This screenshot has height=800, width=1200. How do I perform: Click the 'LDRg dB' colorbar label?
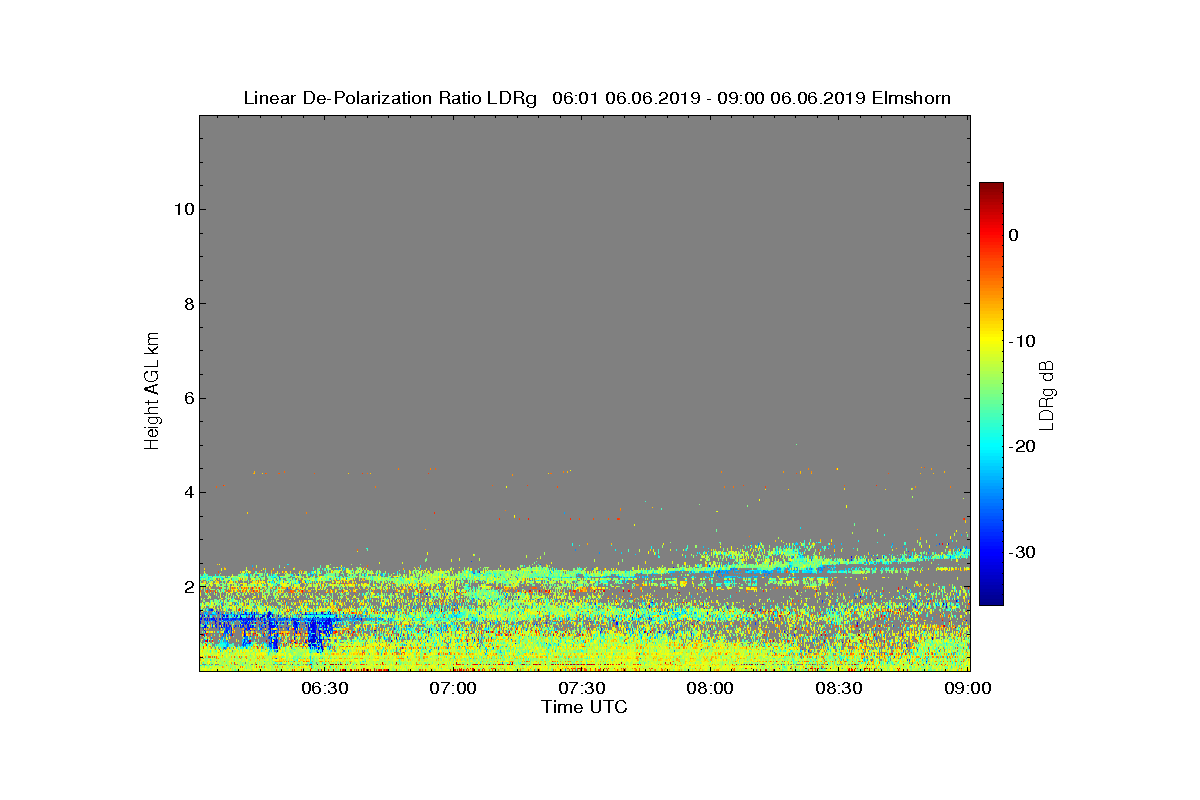[x=1047, y=394]
